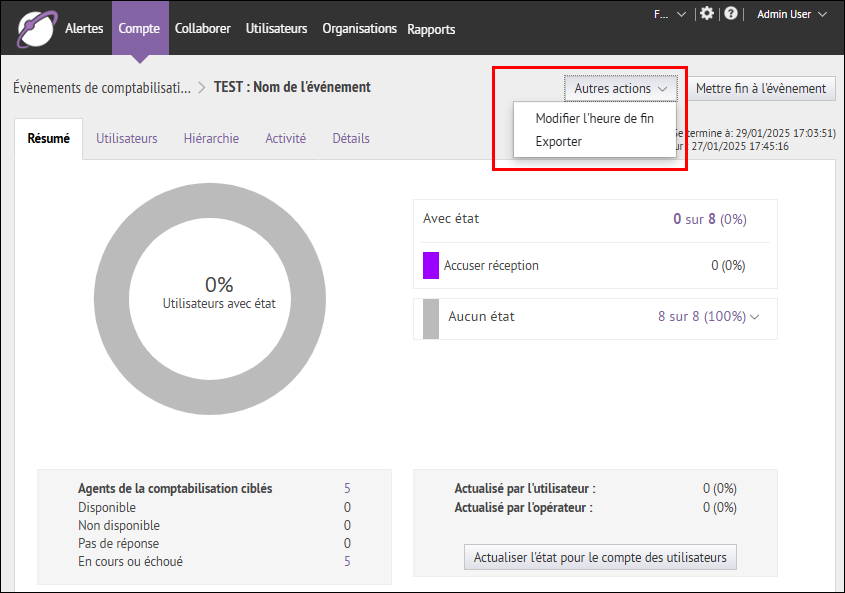The image size is (845, 593).
Task: Open the Admin User account menu
Action: [x=792, y=14]
